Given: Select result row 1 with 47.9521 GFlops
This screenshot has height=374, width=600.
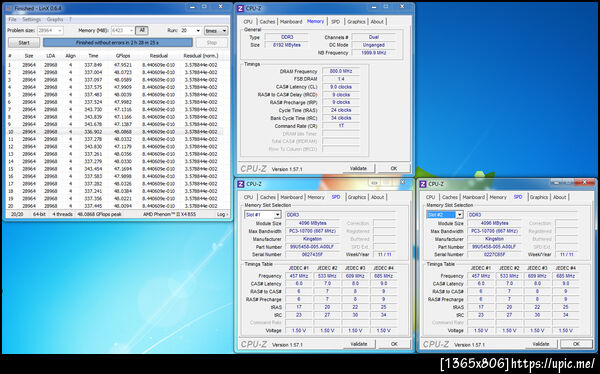Looking at the screenshot, I should tap(115, 65).
